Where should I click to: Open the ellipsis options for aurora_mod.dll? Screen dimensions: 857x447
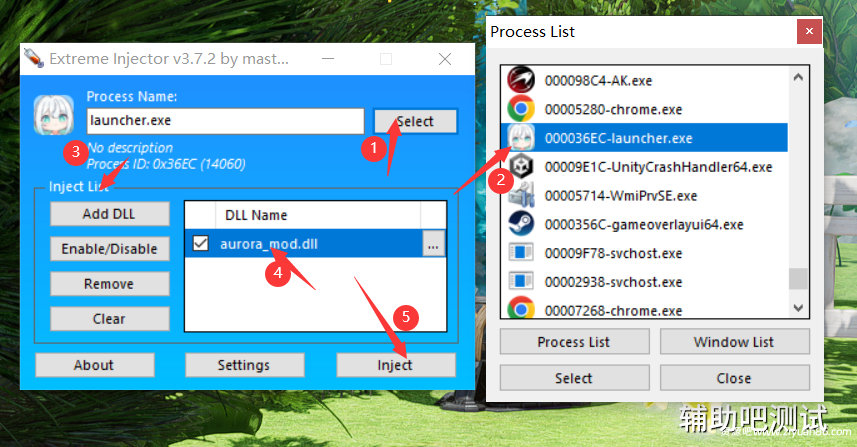pos(432,244)
